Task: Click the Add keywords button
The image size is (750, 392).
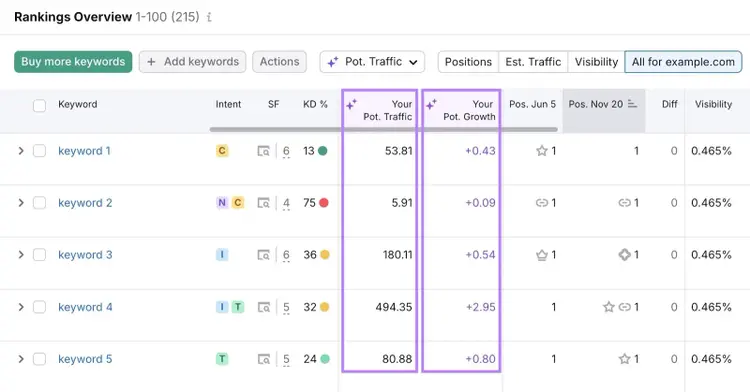Action: (x=192, y=62)
